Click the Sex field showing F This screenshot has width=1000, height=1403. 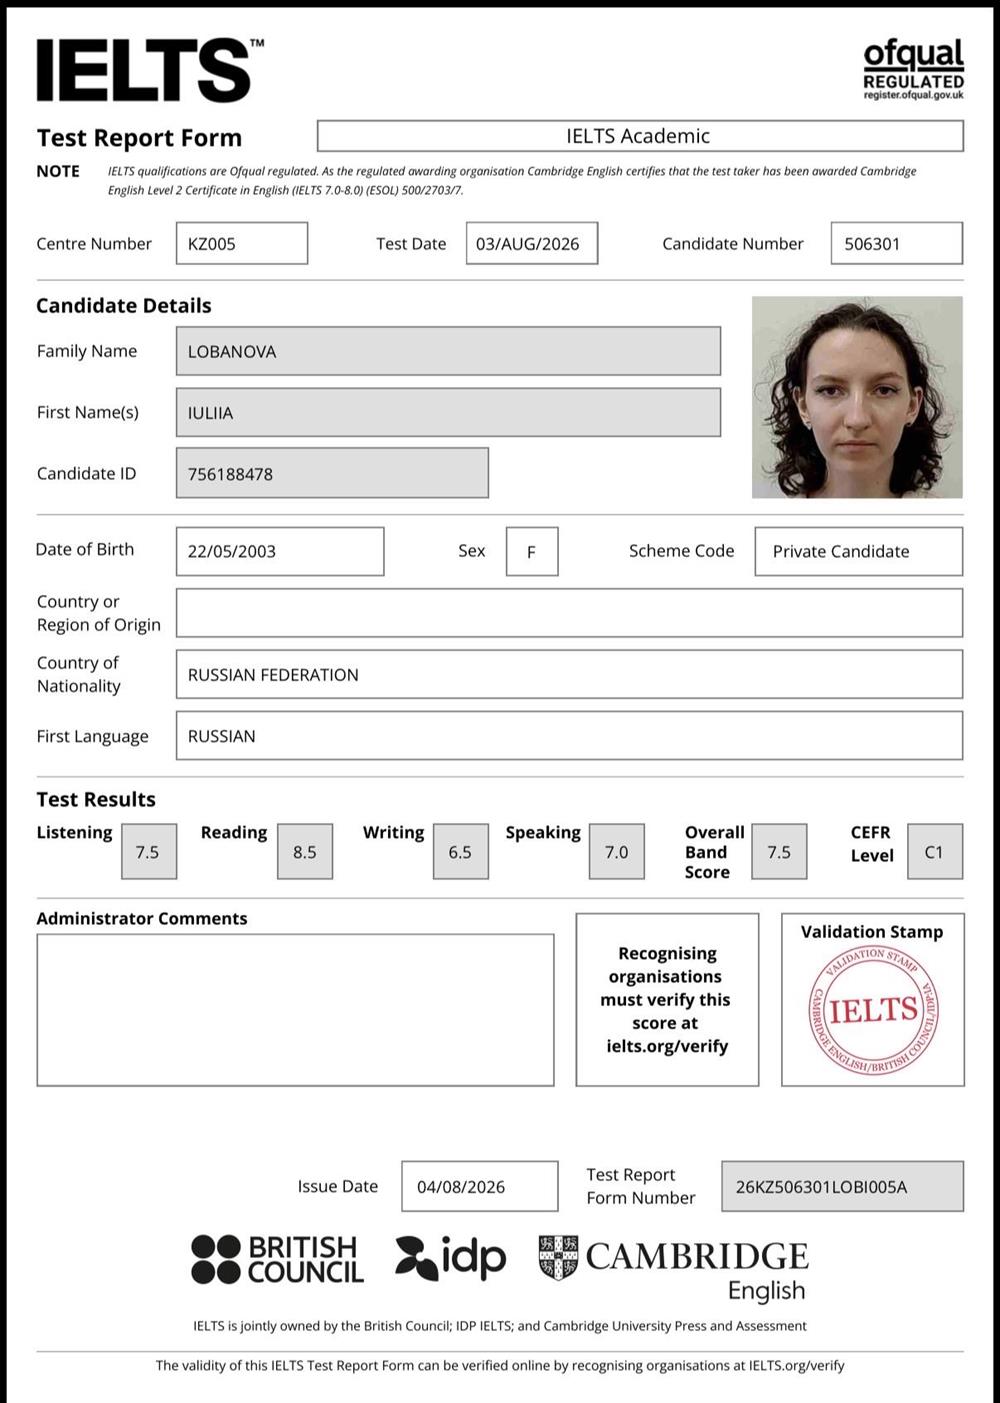[532, 551]
